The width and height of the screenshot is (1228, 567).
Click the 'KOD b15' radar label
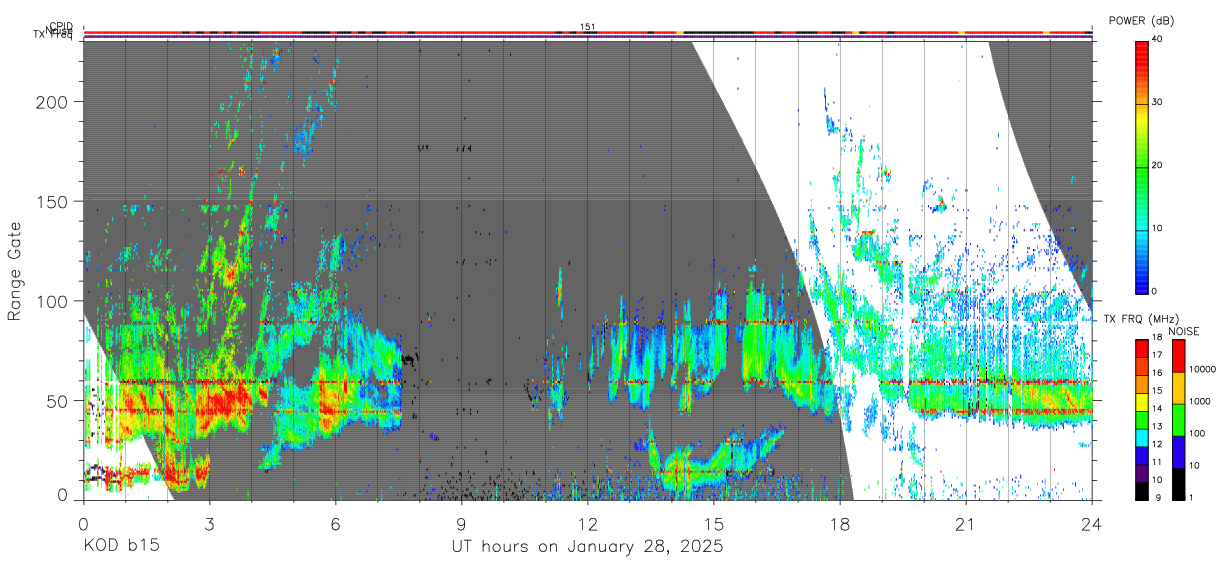coord(121,547)
